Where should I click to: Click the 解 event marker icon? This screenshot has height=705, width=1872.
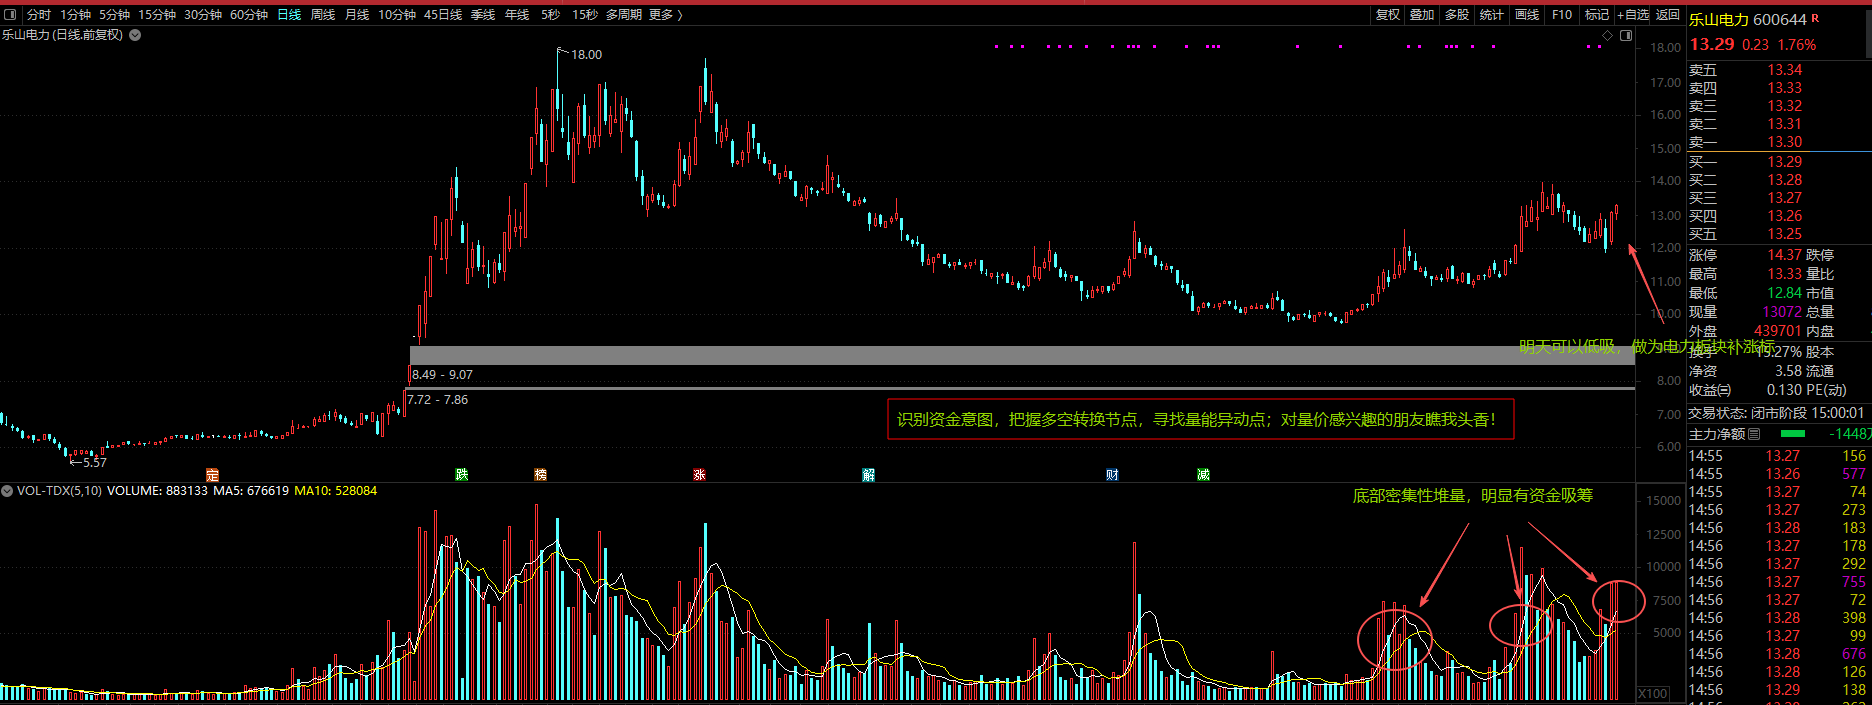pos(869,474)
